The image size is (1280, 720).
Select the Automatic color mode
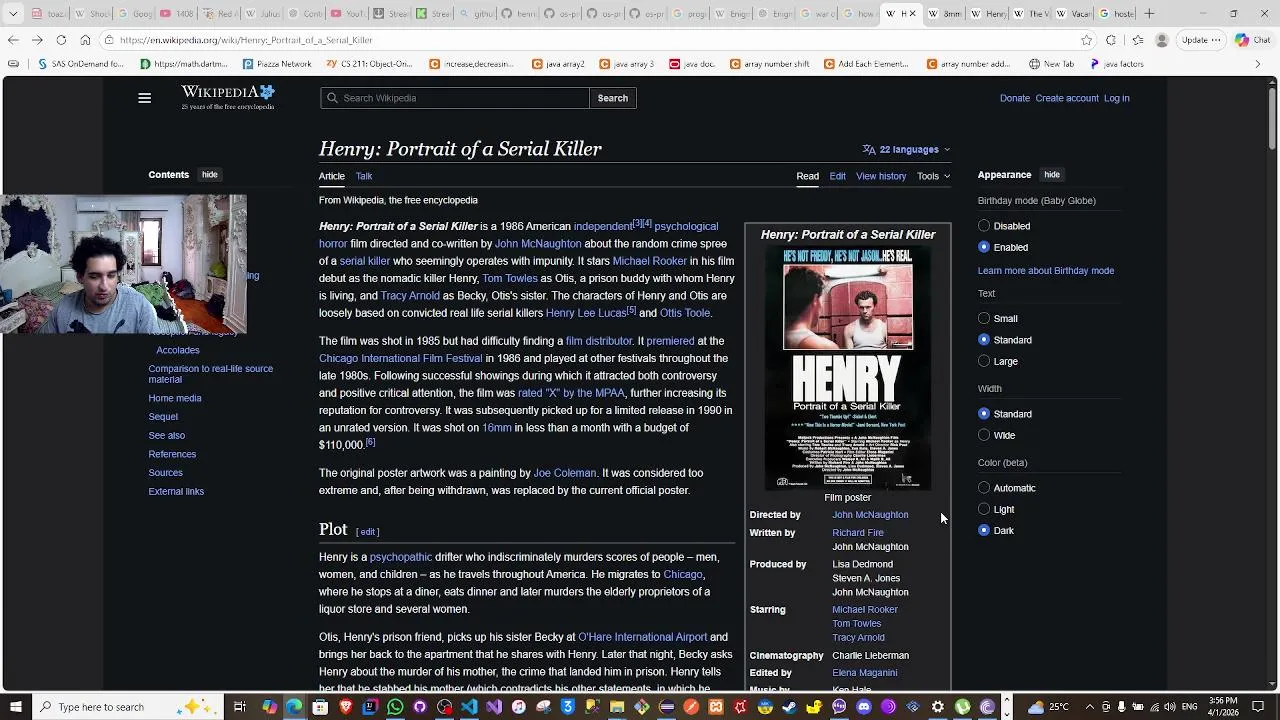click(984, 488)
